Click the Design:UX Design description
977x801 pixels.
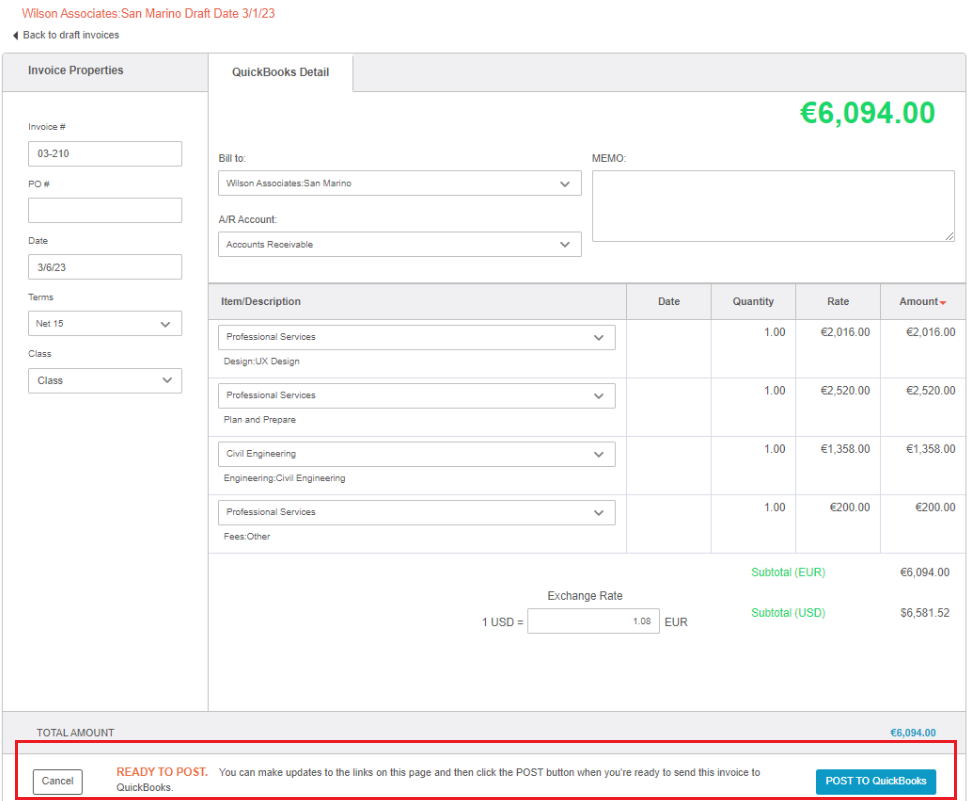pyautogui.click(x=261, y=361)
